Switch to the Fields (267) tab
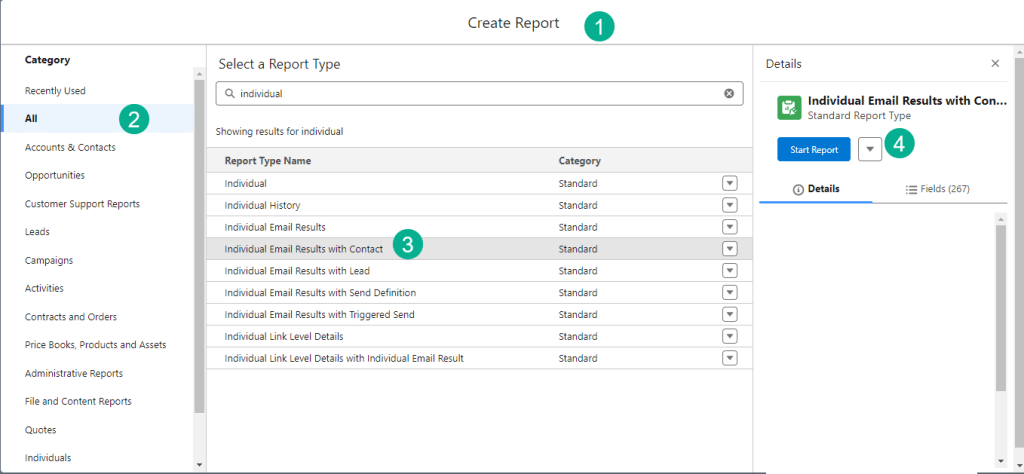 [x=937, y=189]
